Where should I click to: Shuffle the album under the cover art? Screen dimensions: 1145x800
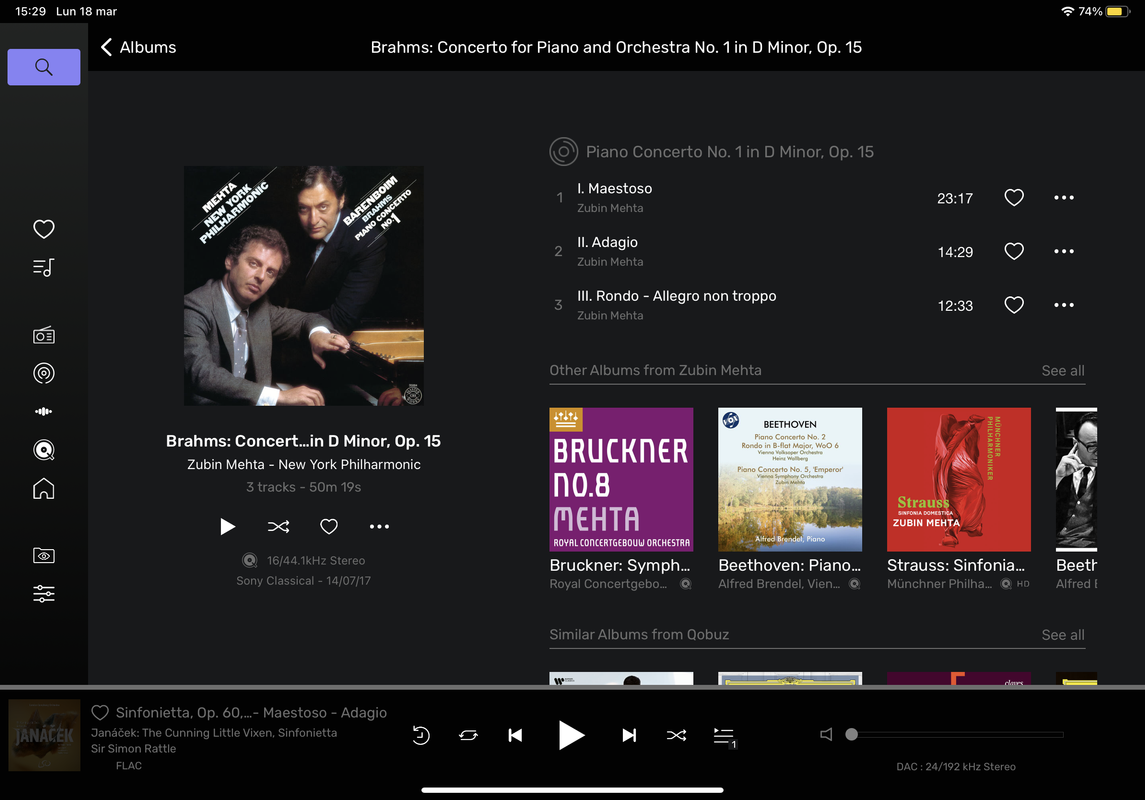[278, 526]
